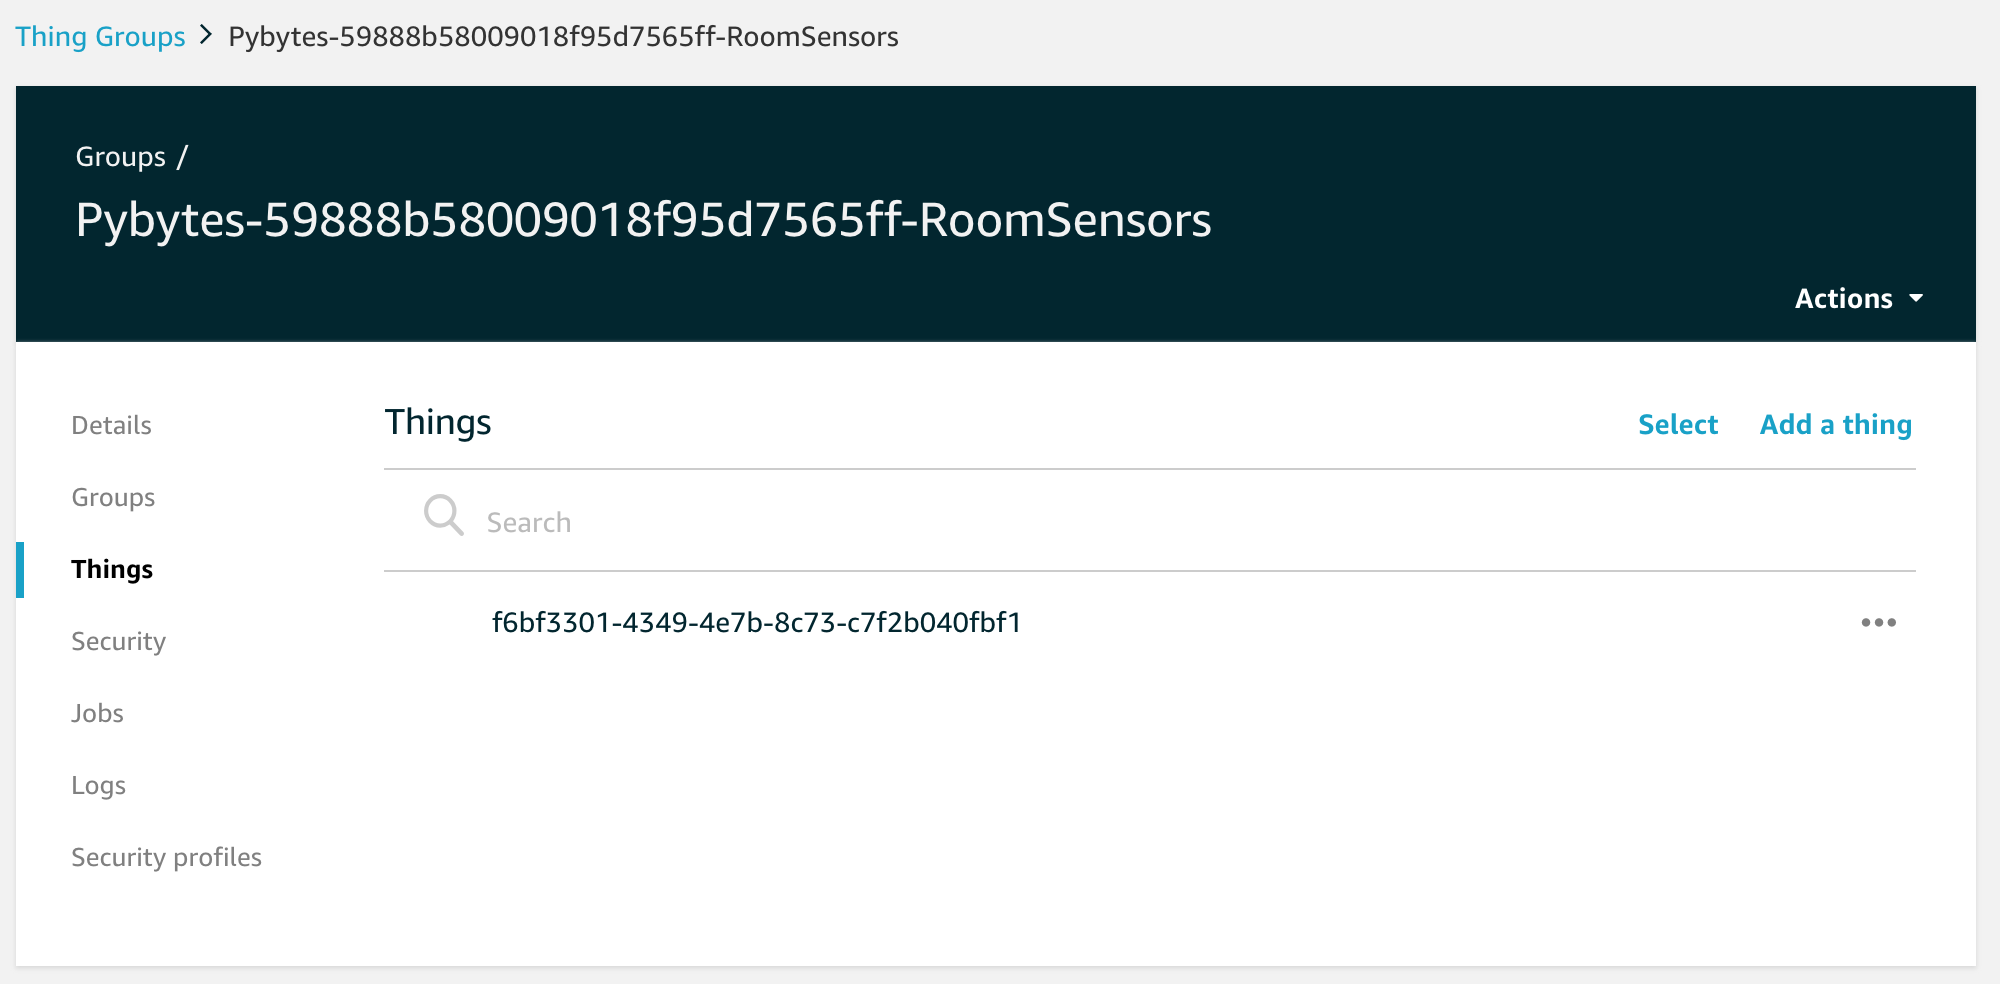Open thing f6bf3301-4349-4e7b-8c73-c7f2b040fbf1
The image size is (2000, 984).
point(757,622)
